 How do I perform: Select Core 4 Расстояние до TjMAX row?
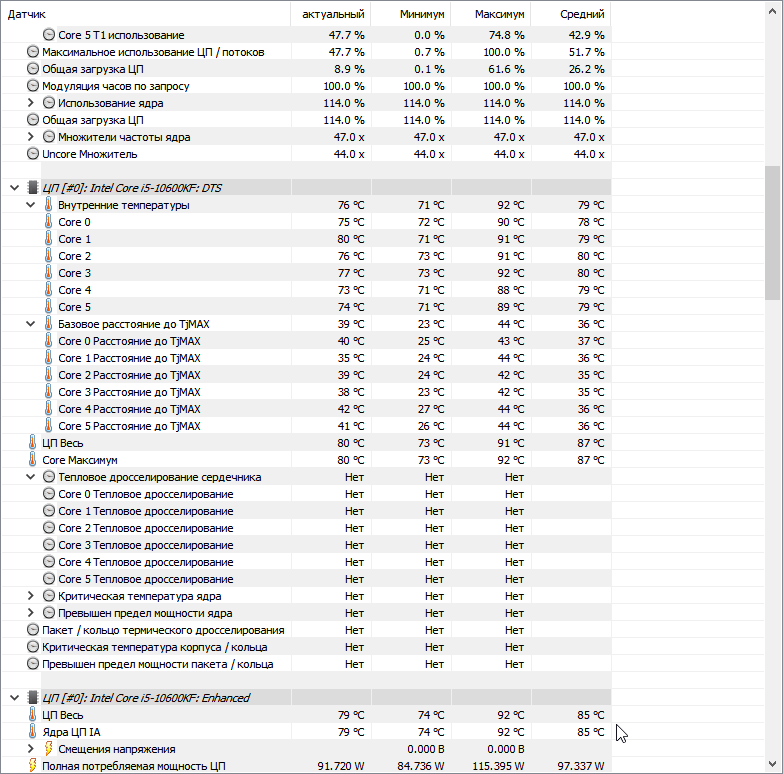tap(306, 409)
